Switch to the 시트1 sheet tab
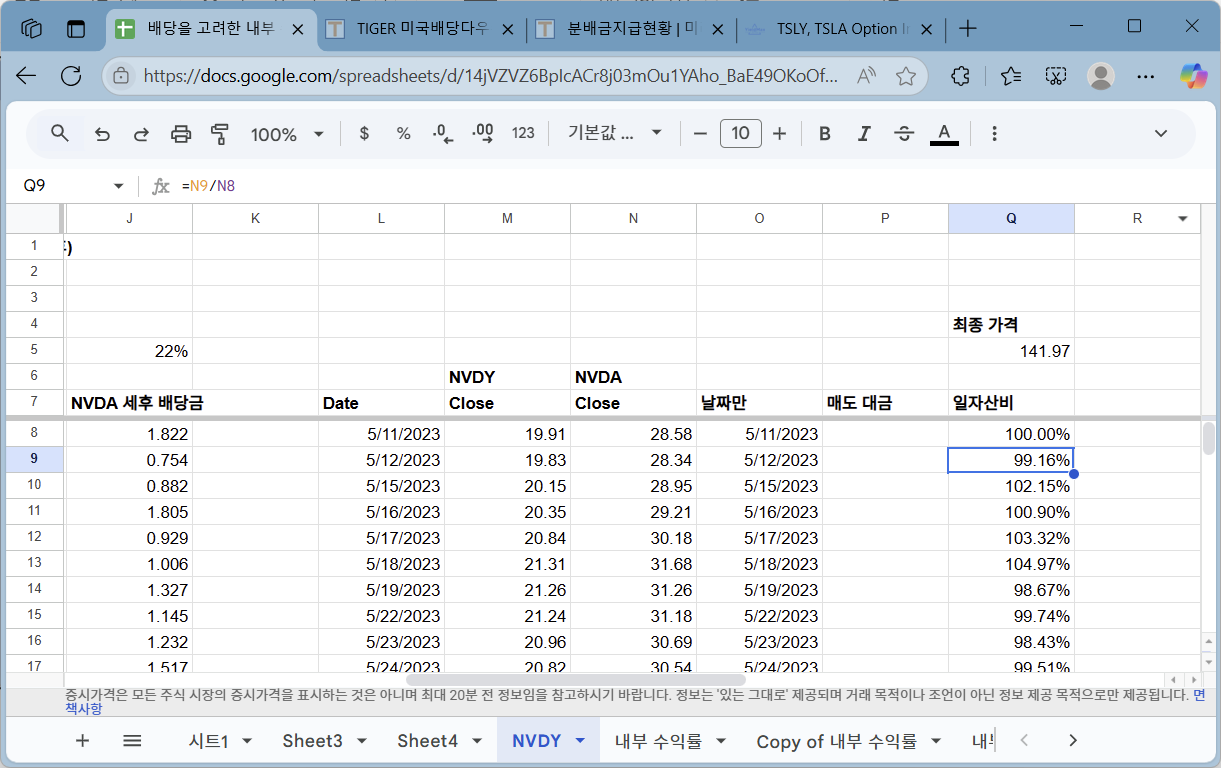Viewport: 1221px width, 768px height. (209, 741)
